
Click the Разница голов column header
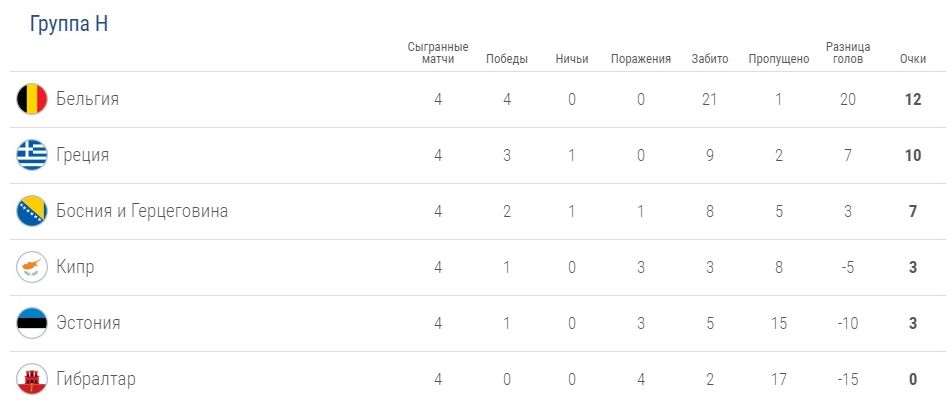(848, 53)
